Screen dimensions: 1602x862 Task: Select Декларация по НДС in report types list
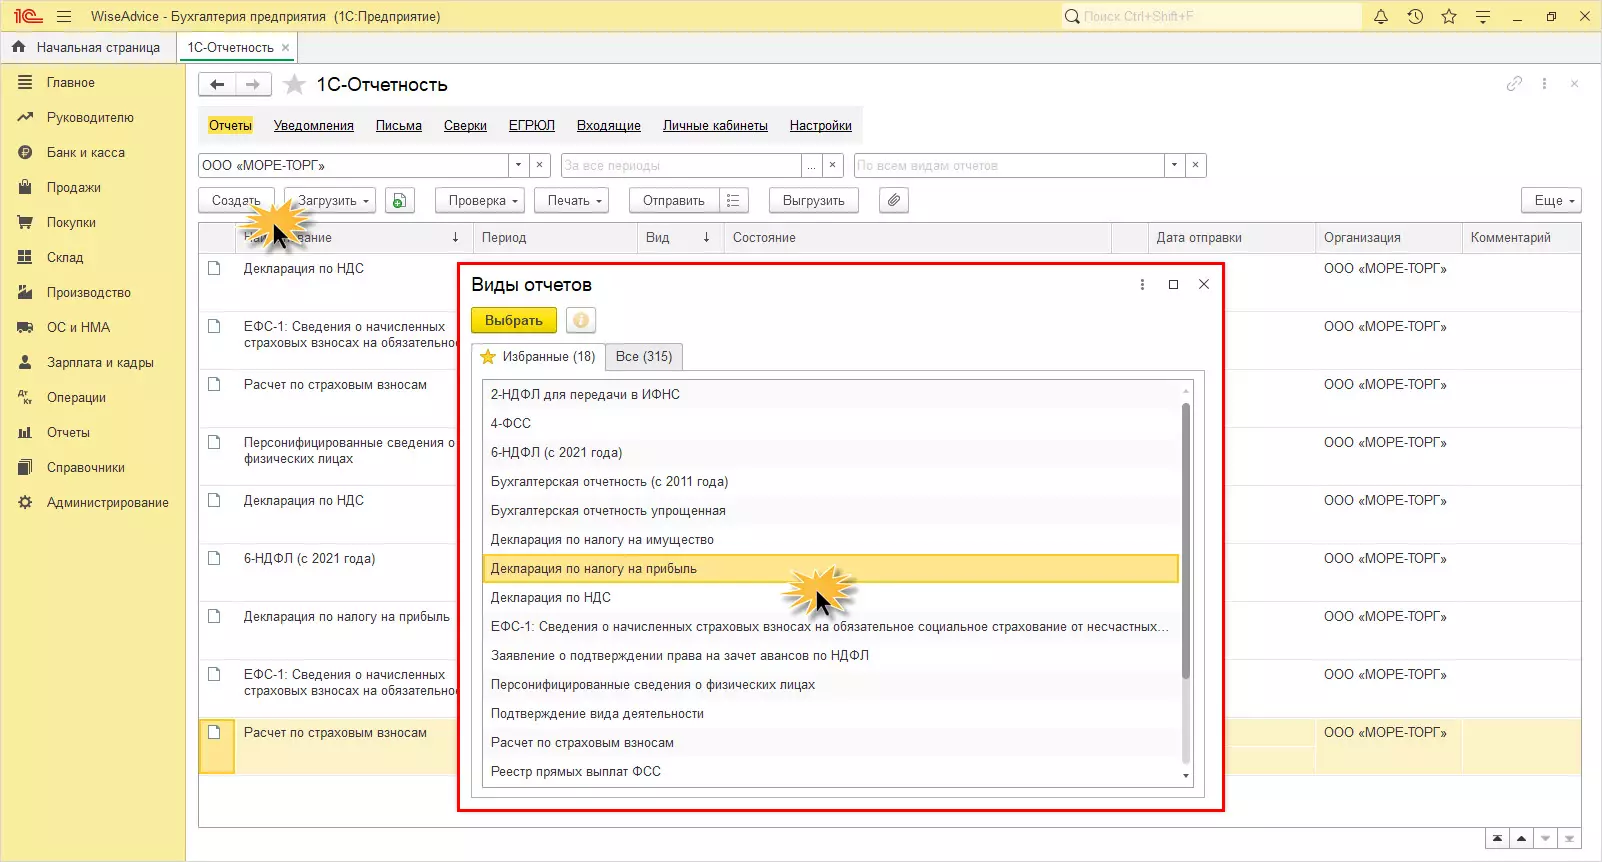coord(551,598)
